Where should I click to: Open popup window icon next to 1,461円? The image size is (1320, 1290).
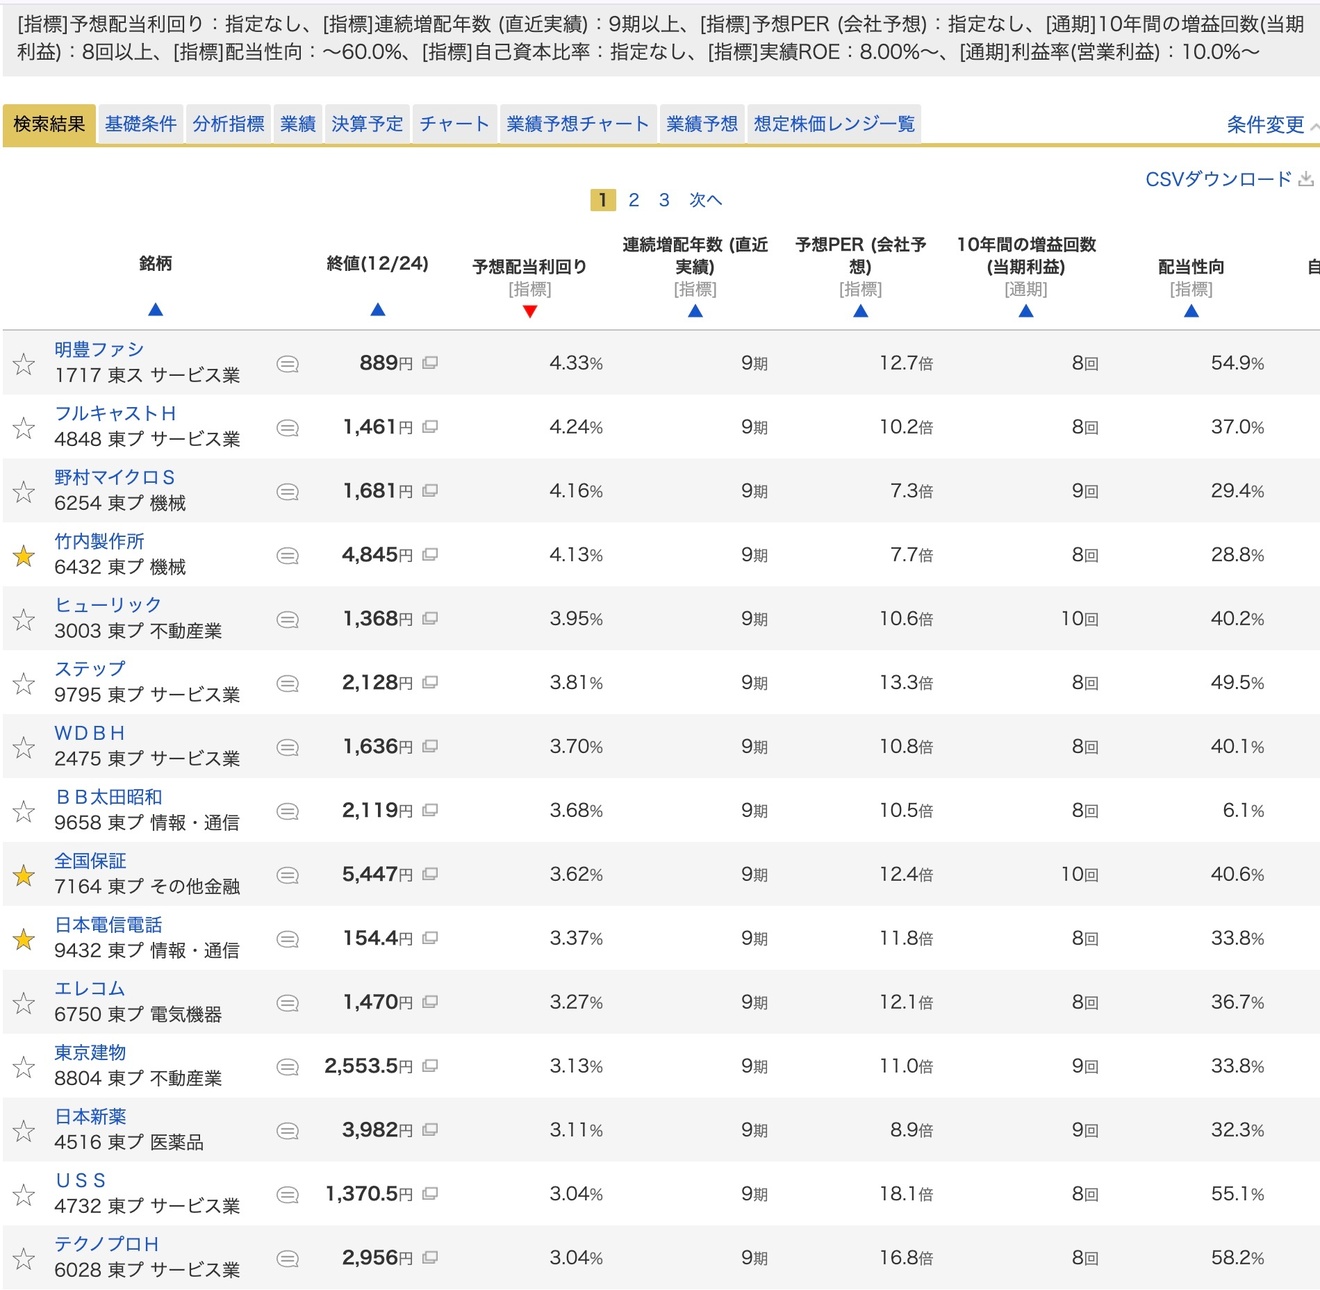(x=430, y=427)
